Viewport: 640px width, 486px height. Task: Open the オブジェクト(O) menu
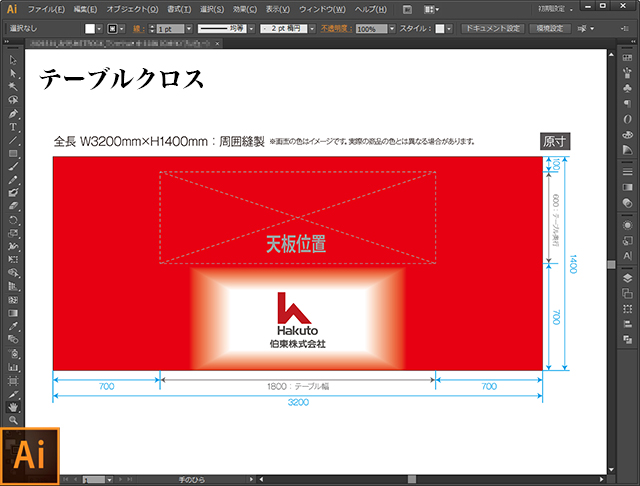132,9
